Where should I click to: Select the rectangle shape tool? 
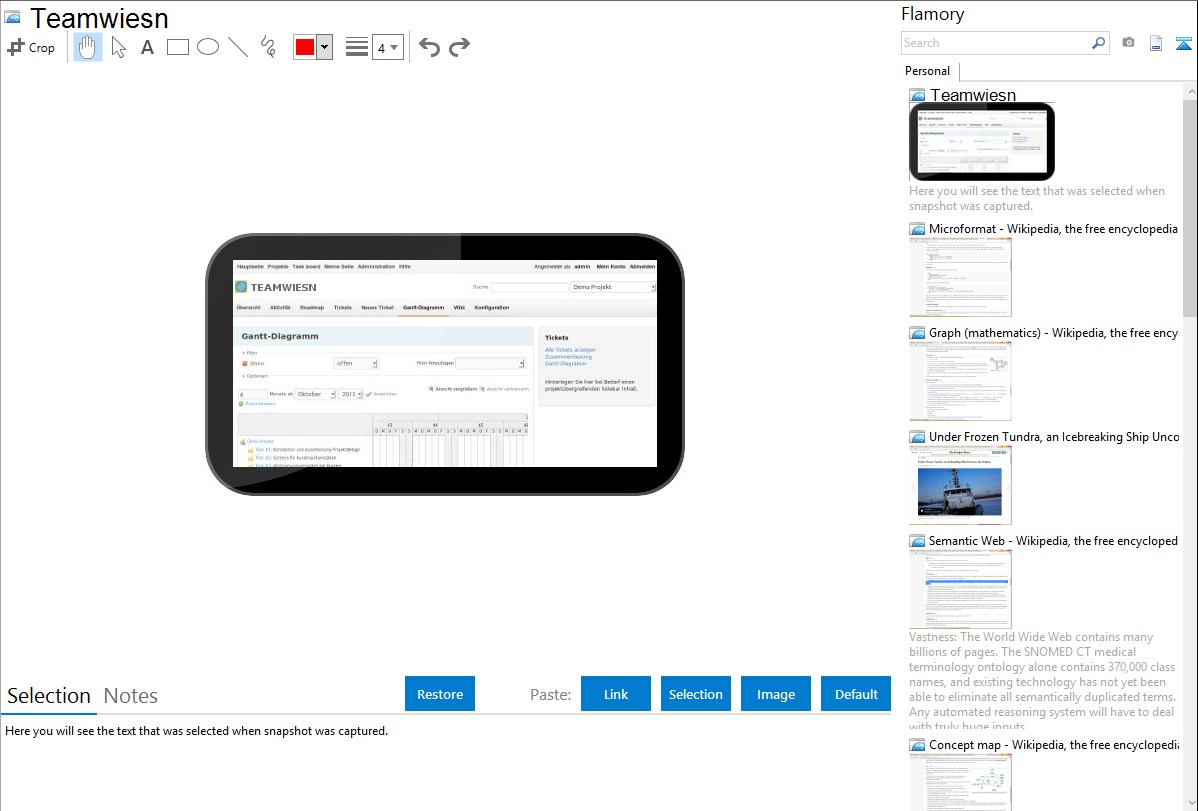point(178,47)
